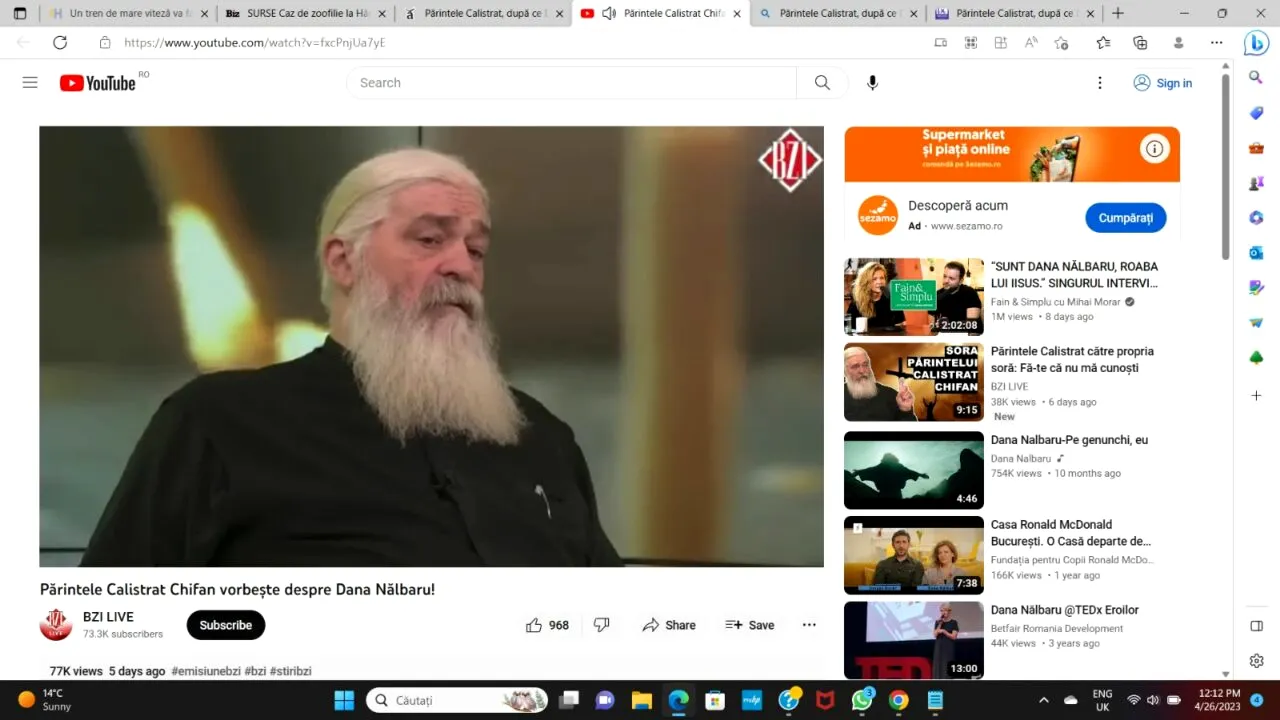Click the Cumpărați ad button
Image resolution: width=1280 pixels, height=720 pixels.
click(1125, 218)
